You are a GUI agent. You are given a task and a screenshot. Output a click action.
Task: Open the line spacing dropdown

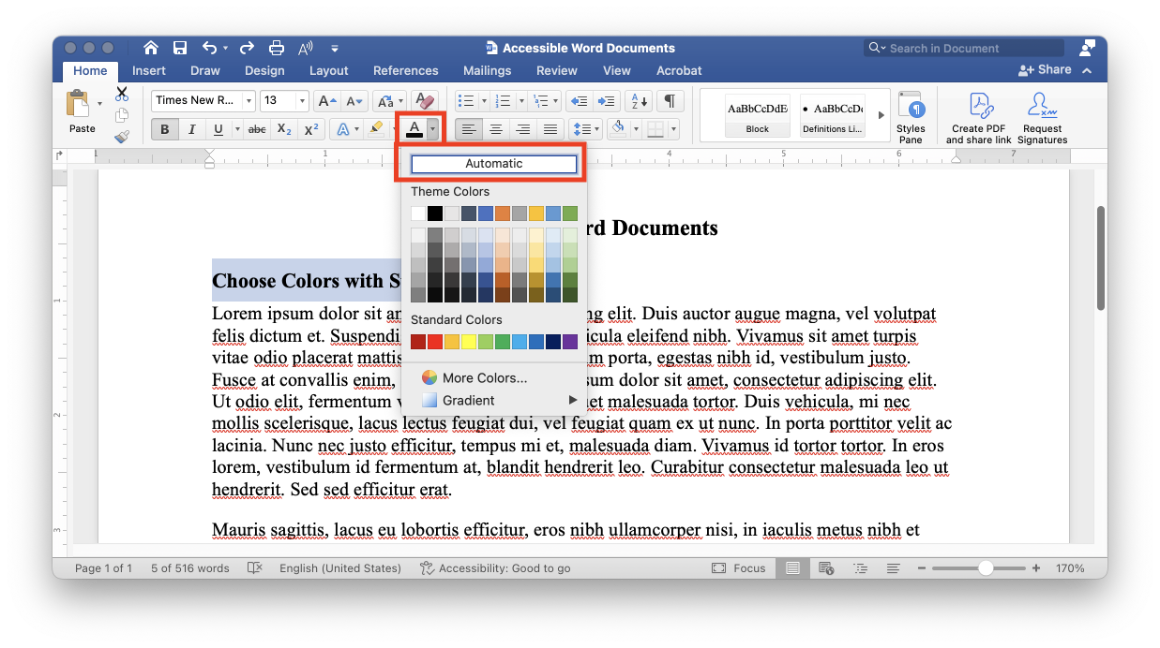pos(585,128)
